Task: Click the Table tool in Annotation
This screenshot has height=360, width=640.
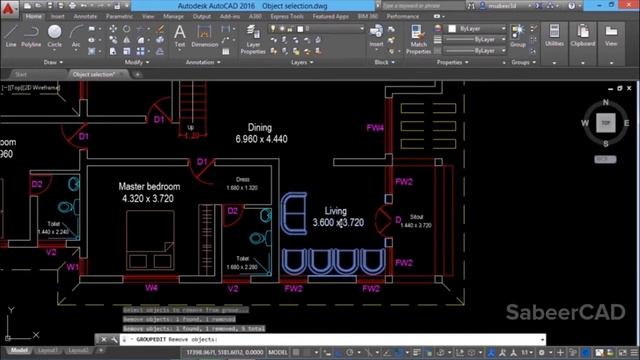Action: 226,51
